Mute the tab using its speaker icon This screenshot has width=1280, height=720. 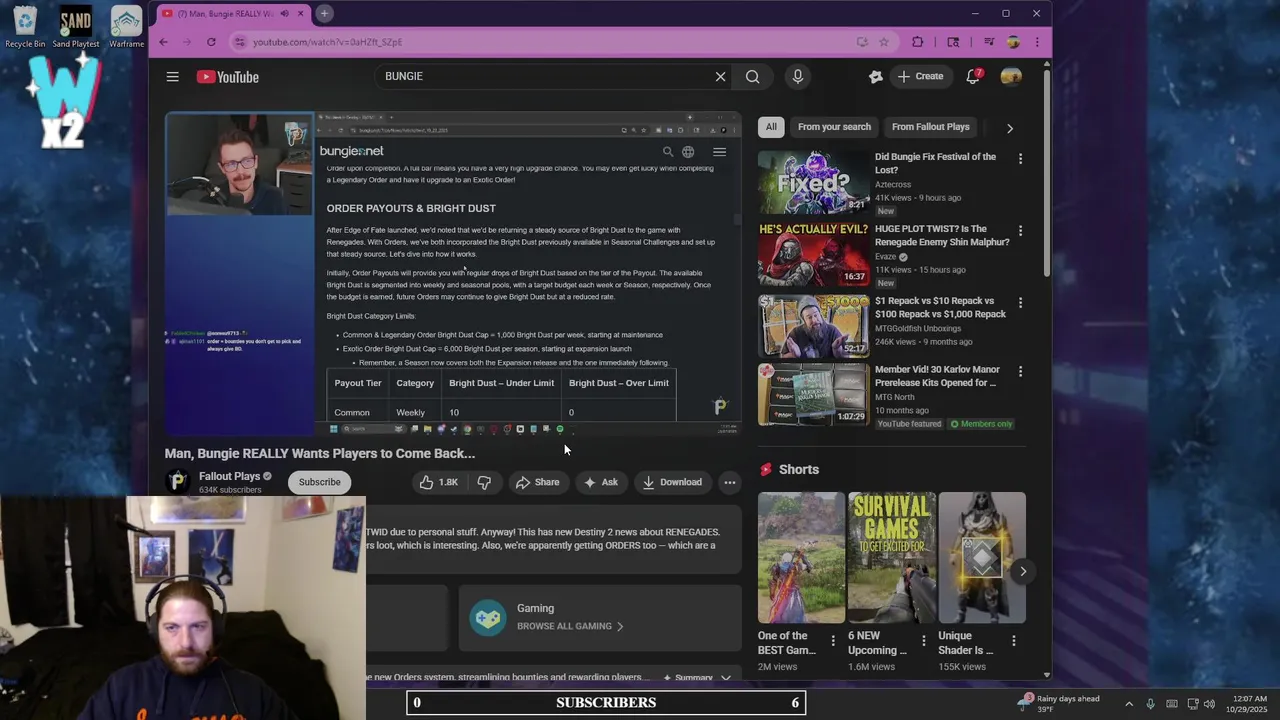point(284,14)
